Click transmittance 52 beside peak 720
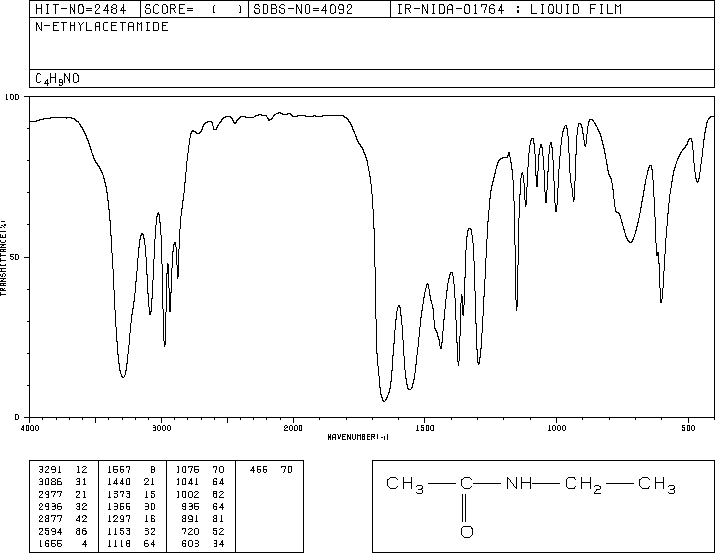The width and height of the screenshot is (715, 553). (x=219, y=532)
